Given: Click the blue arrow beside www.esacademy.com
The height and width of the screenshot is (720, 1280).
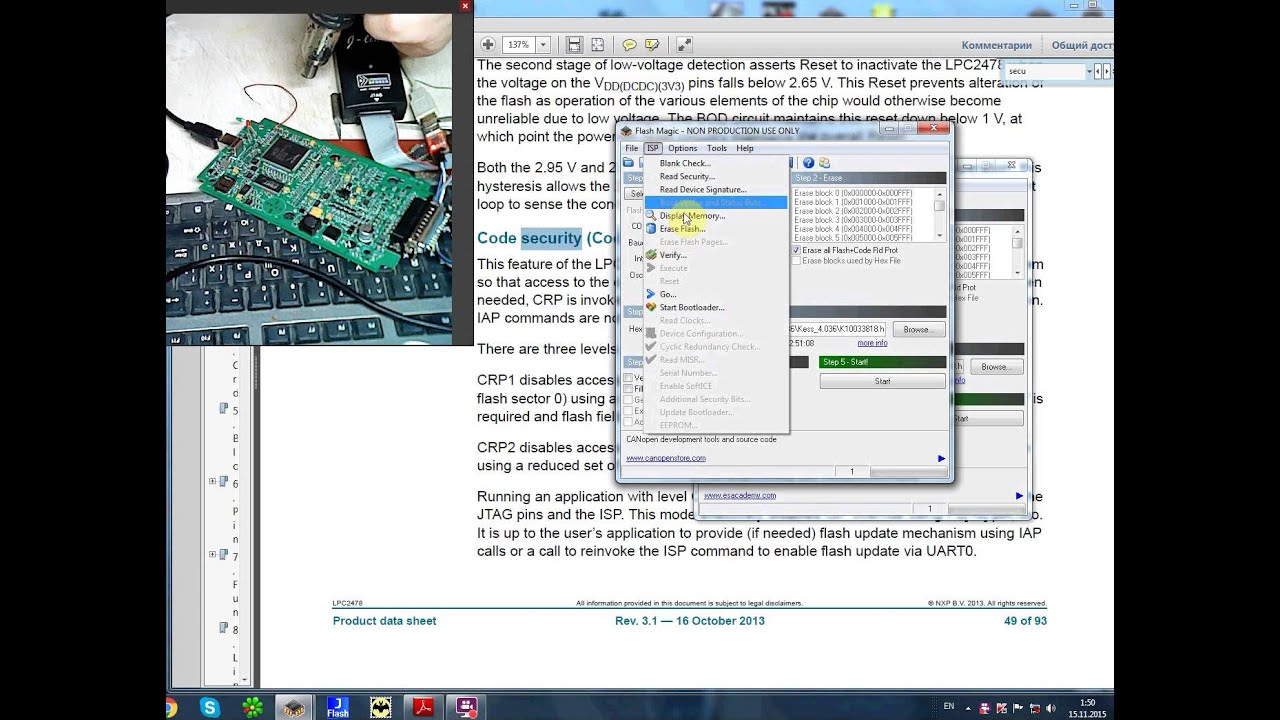Looking at the screenshot, I should point(1019,495).
